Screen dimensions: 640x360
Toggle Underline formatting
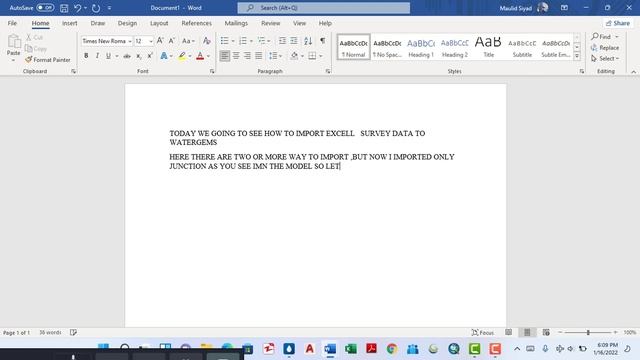[x=108, y=56]
